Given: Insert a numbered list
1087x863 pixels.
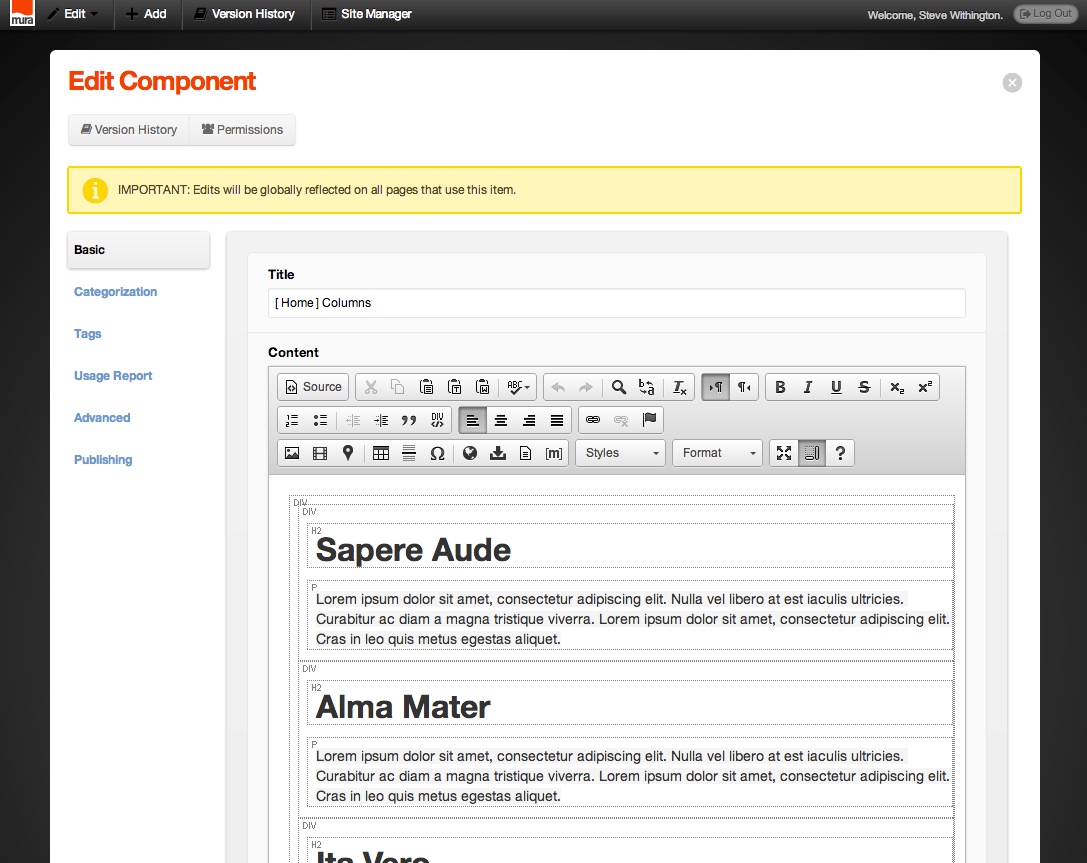Looking at the screenshot, I should tap(292, 420).
